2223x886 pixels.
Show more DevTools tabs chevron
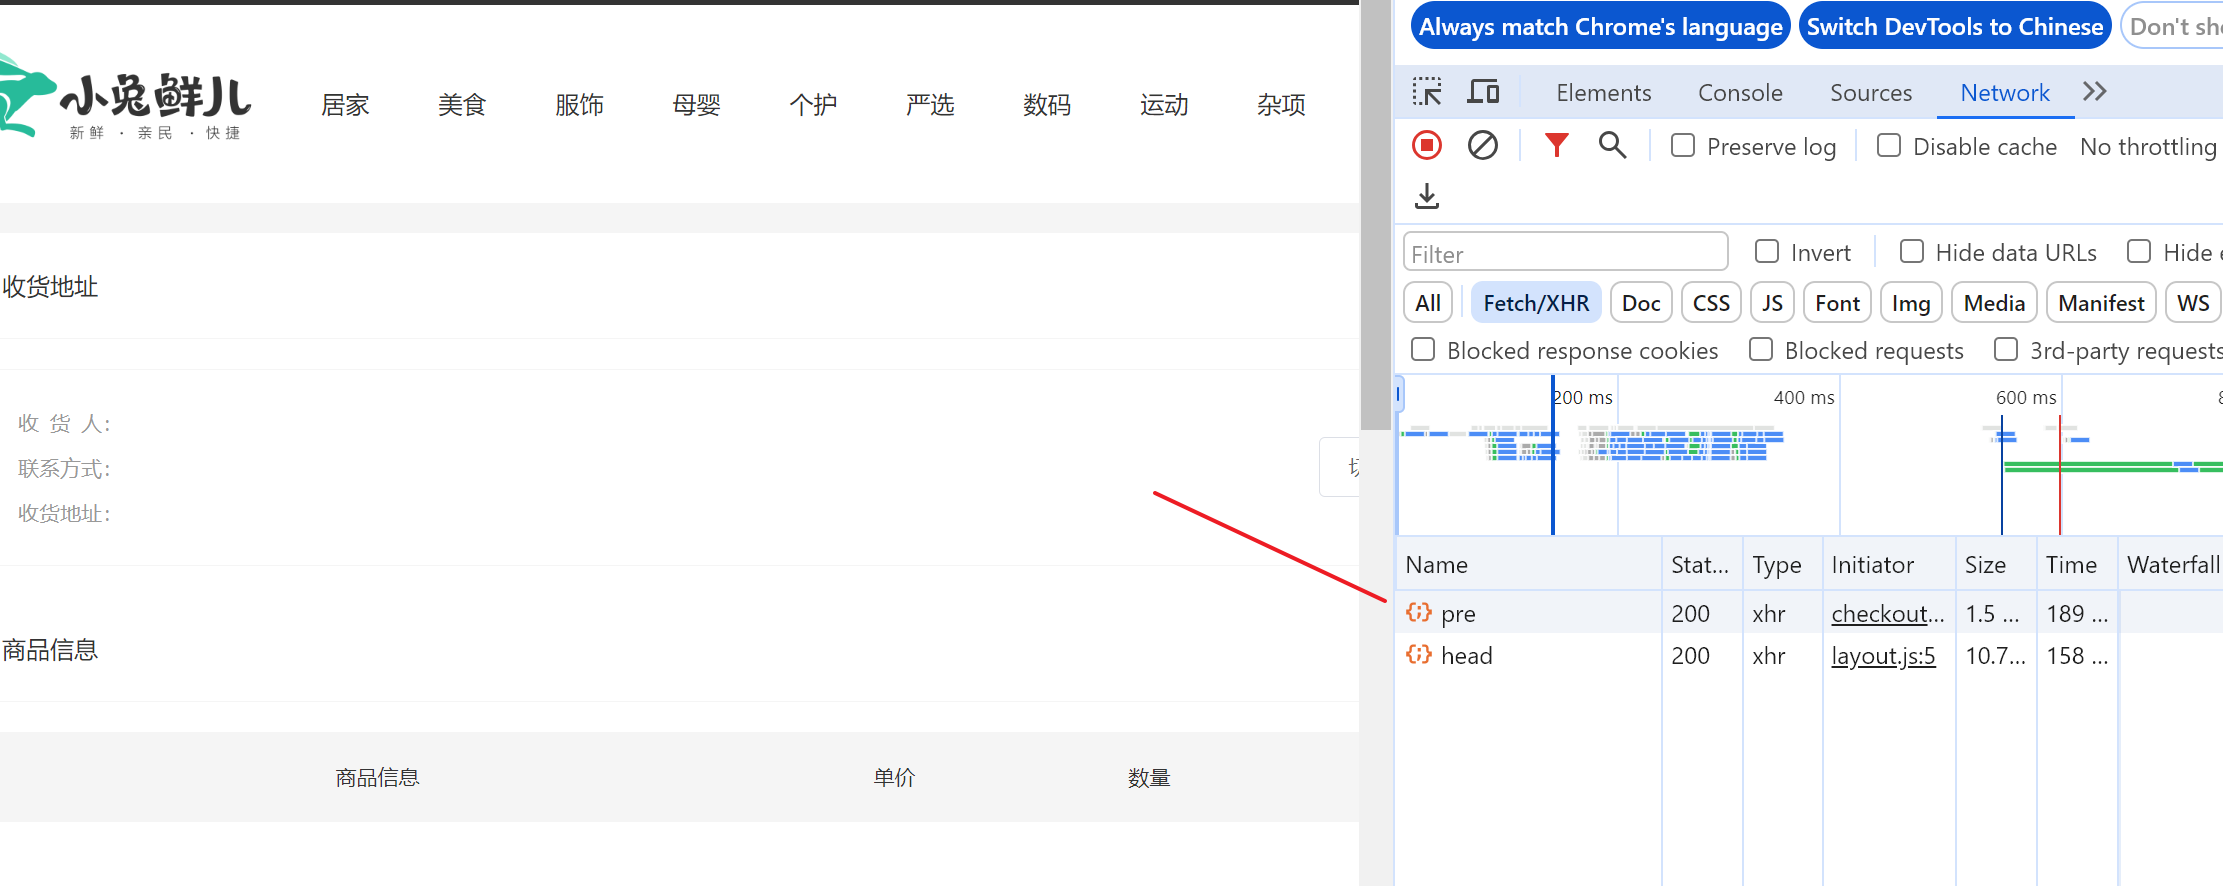2095,92
